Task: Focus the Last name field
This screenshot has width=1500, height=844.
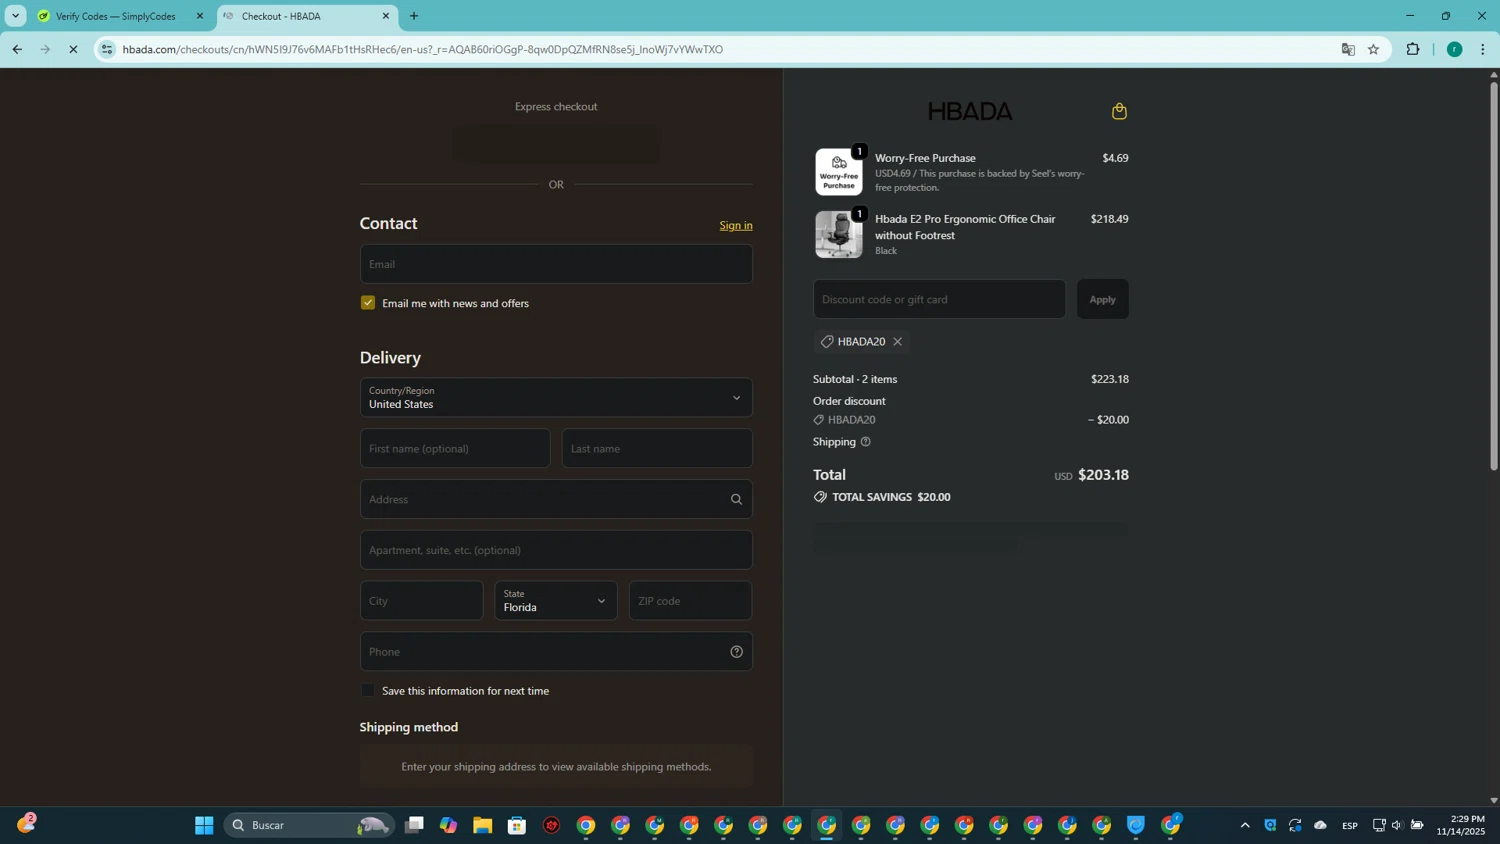Action: tap(657, 448)
